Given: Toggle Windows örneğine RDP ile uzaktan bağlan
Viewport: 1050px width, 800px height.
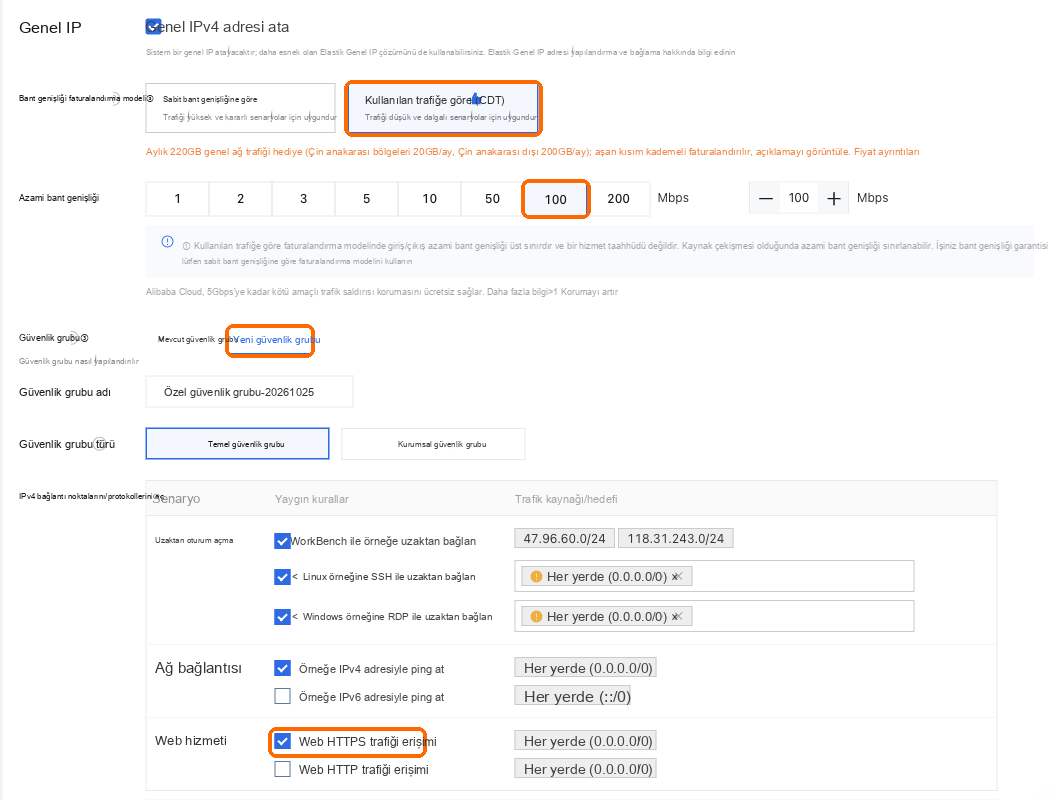Looking at the screenshot, I should (282, 617).
